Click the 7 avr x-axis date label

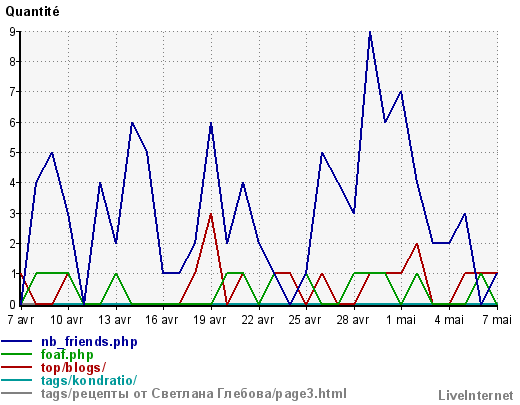click(x=21, y=320)
